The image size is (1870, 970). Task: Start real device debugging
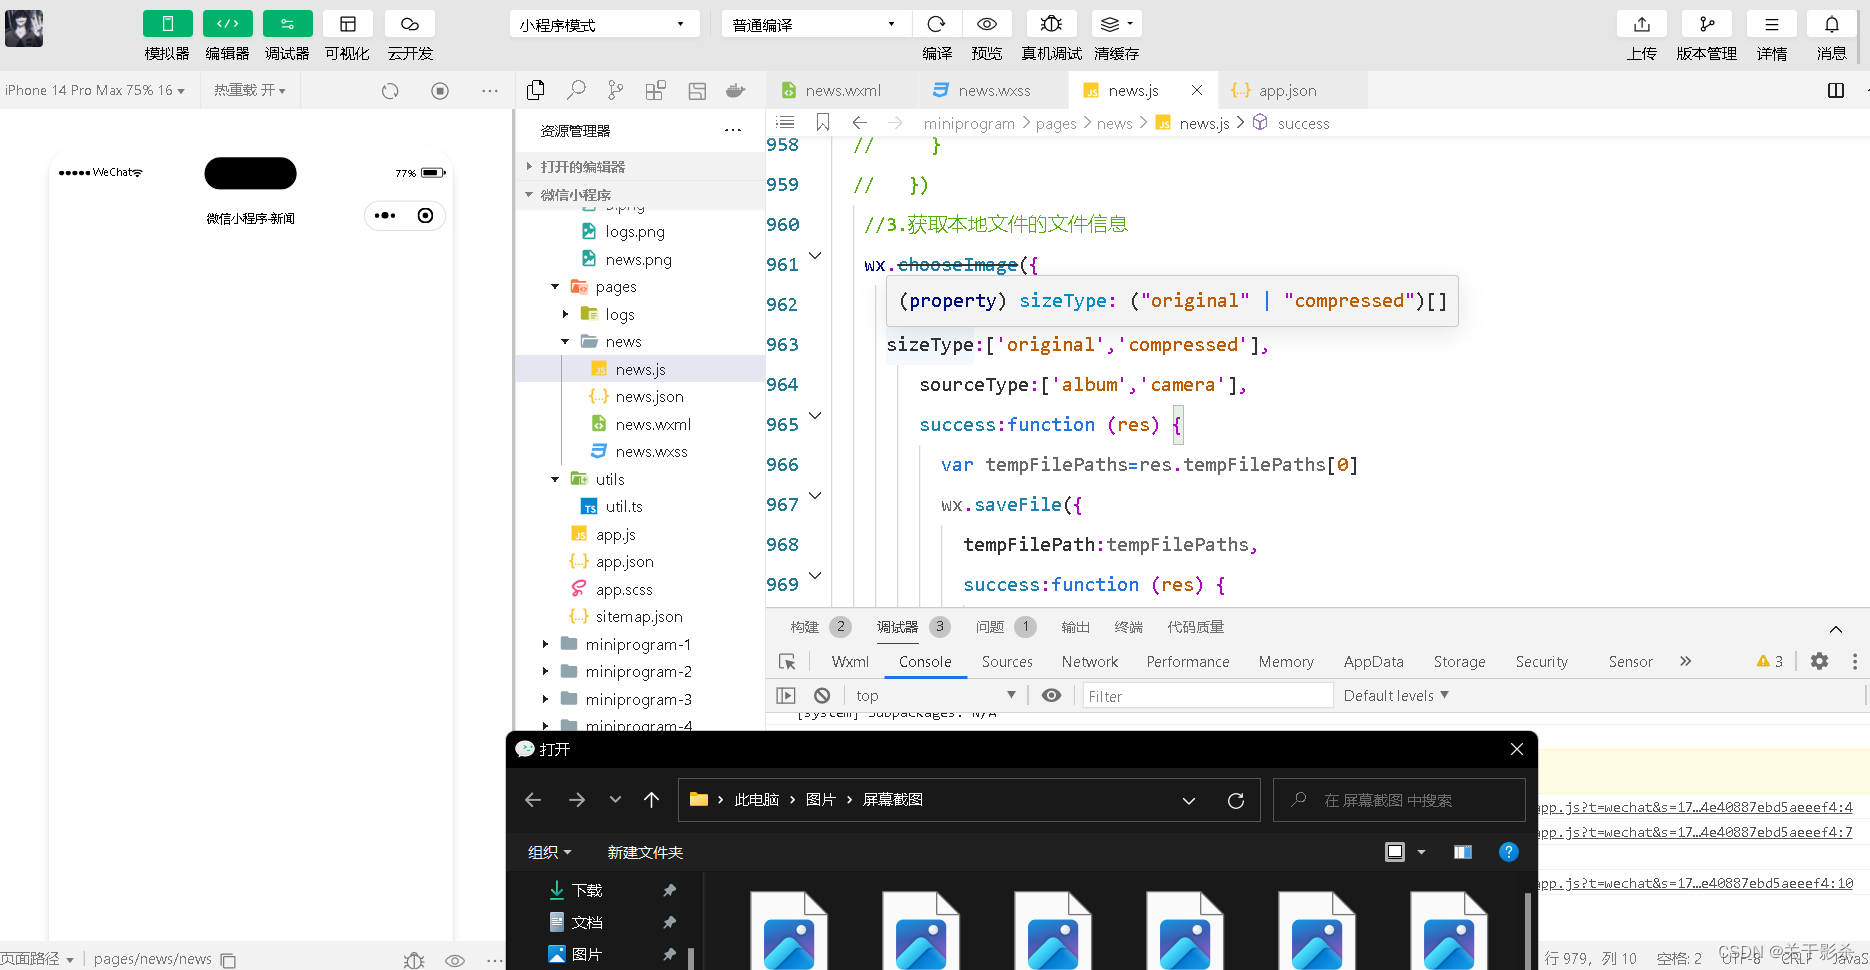point(1051,24)
